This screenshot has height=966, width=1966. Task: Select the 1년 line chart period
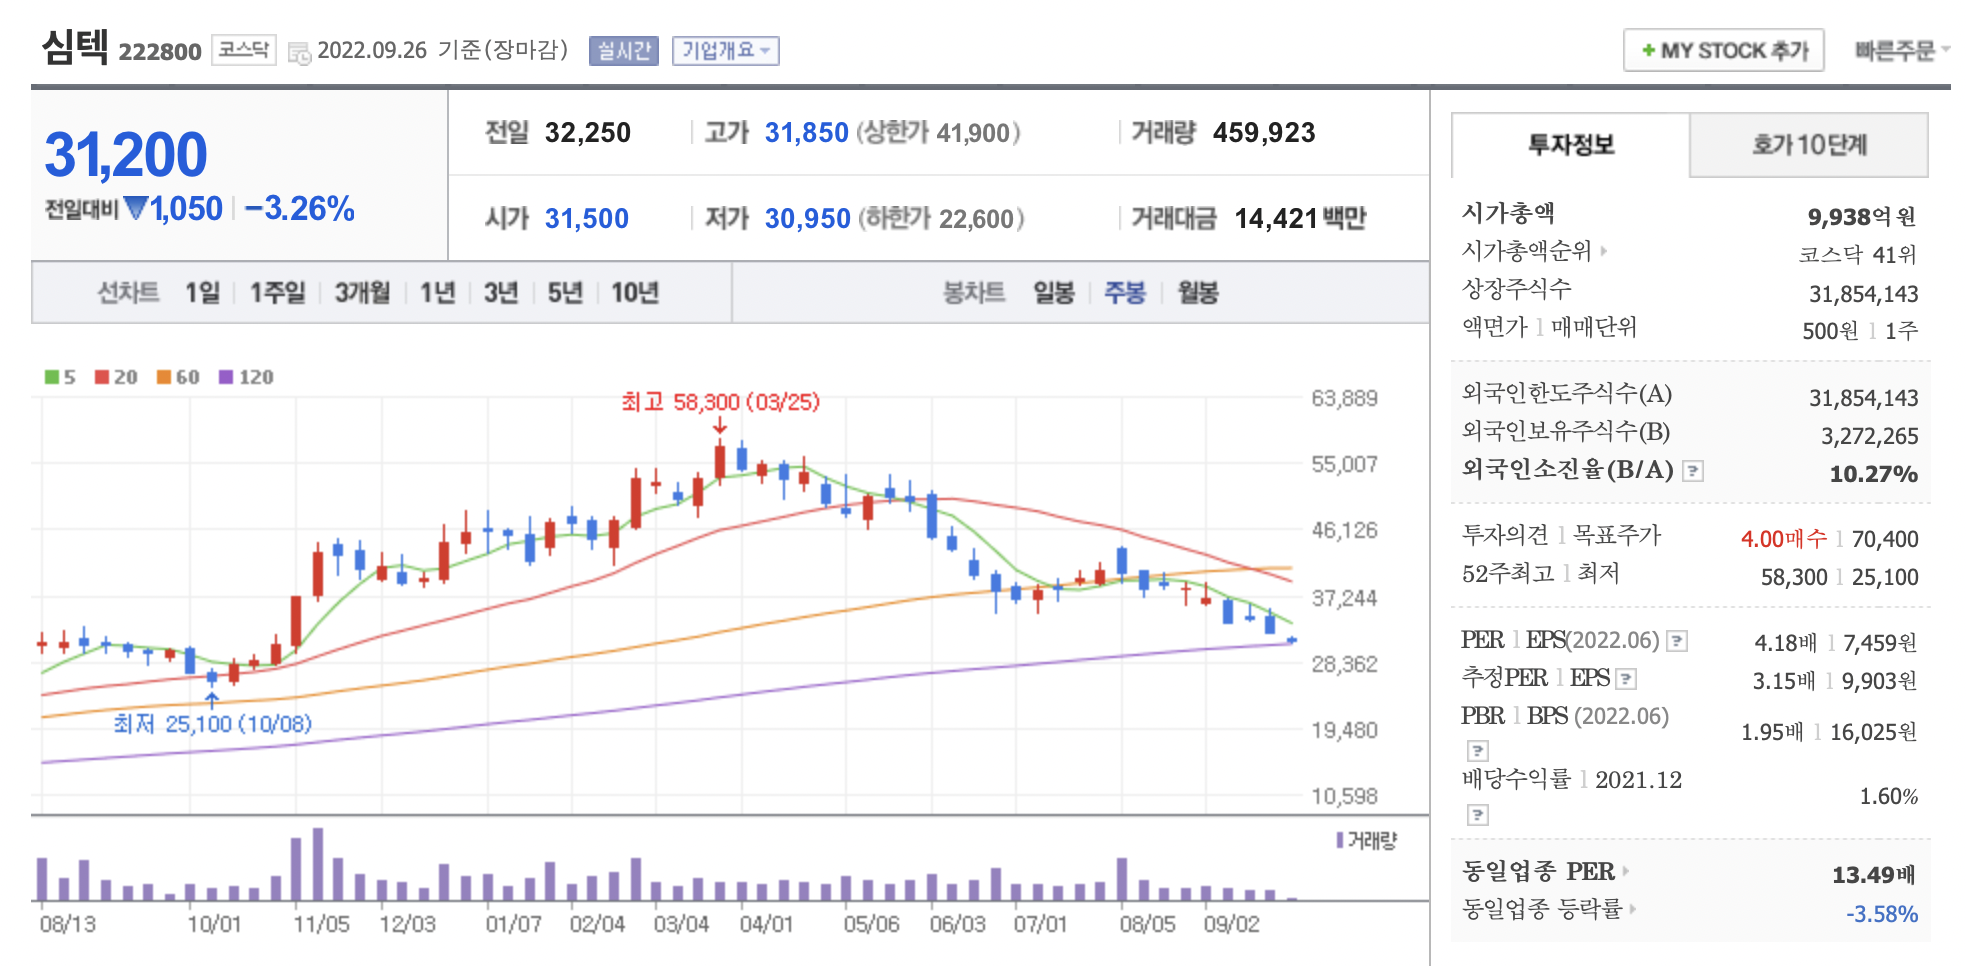[x=438, y=293]
